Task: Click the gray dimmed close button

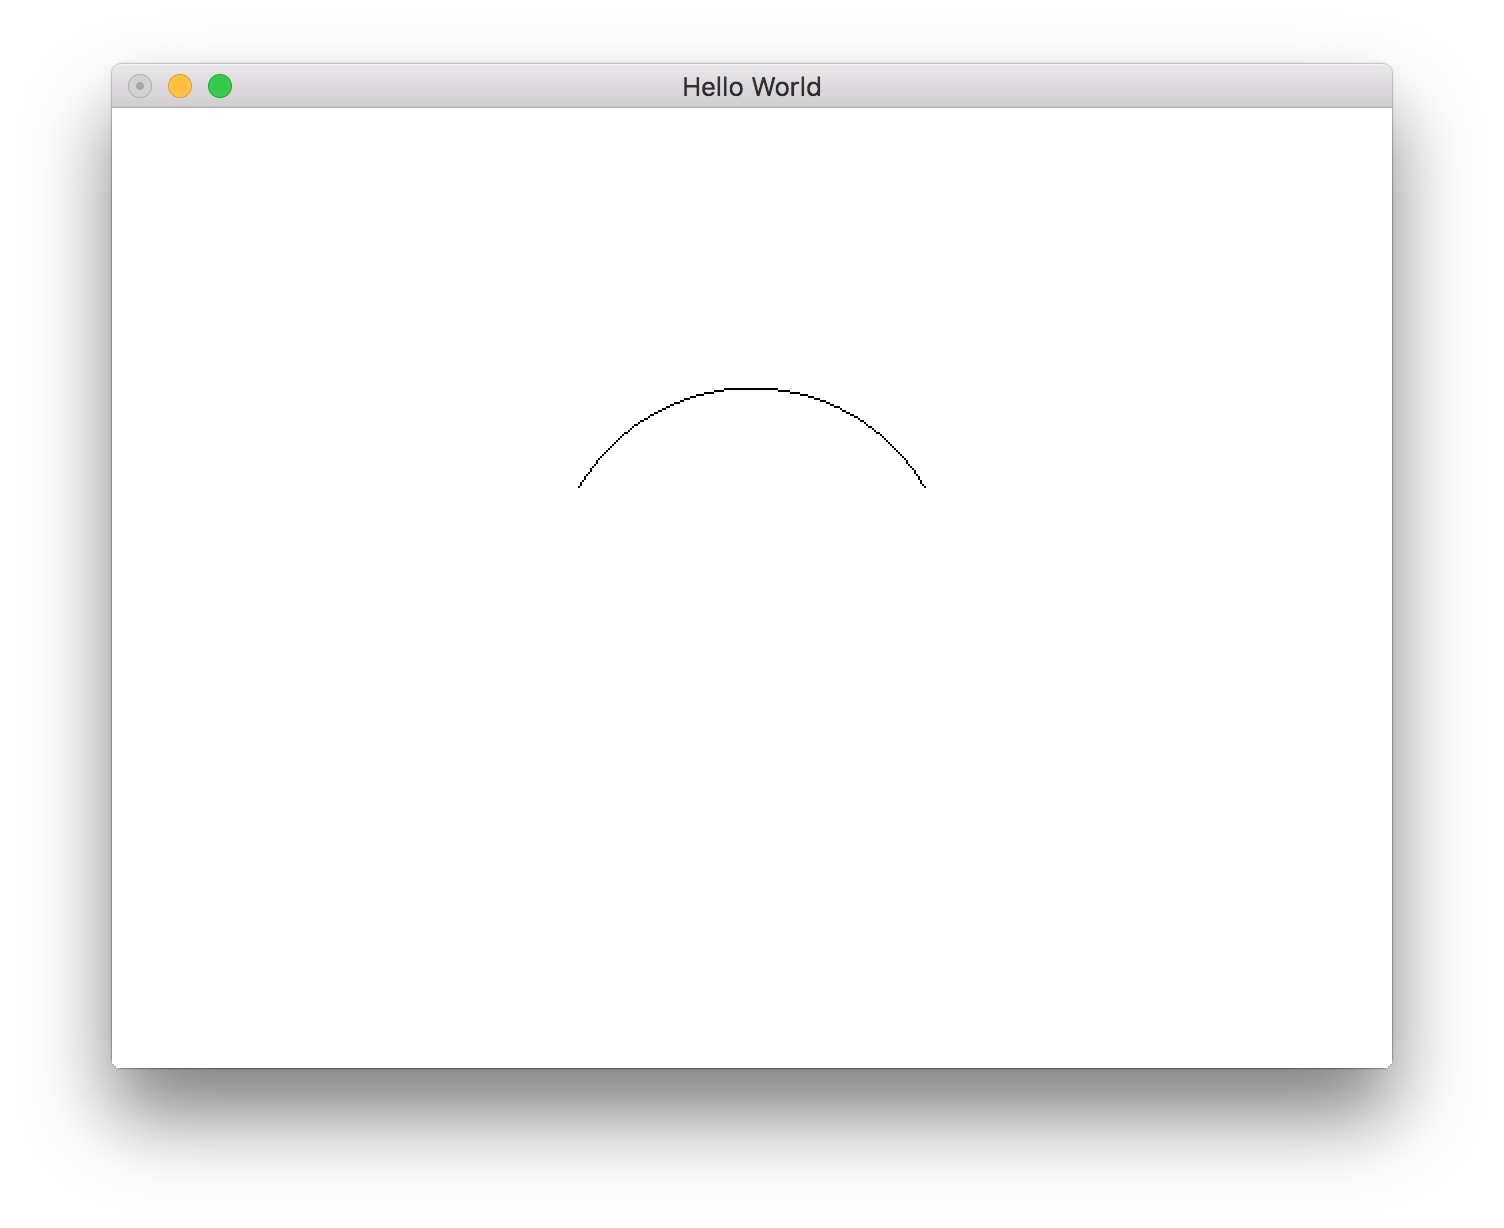Action: click(139, 87)
